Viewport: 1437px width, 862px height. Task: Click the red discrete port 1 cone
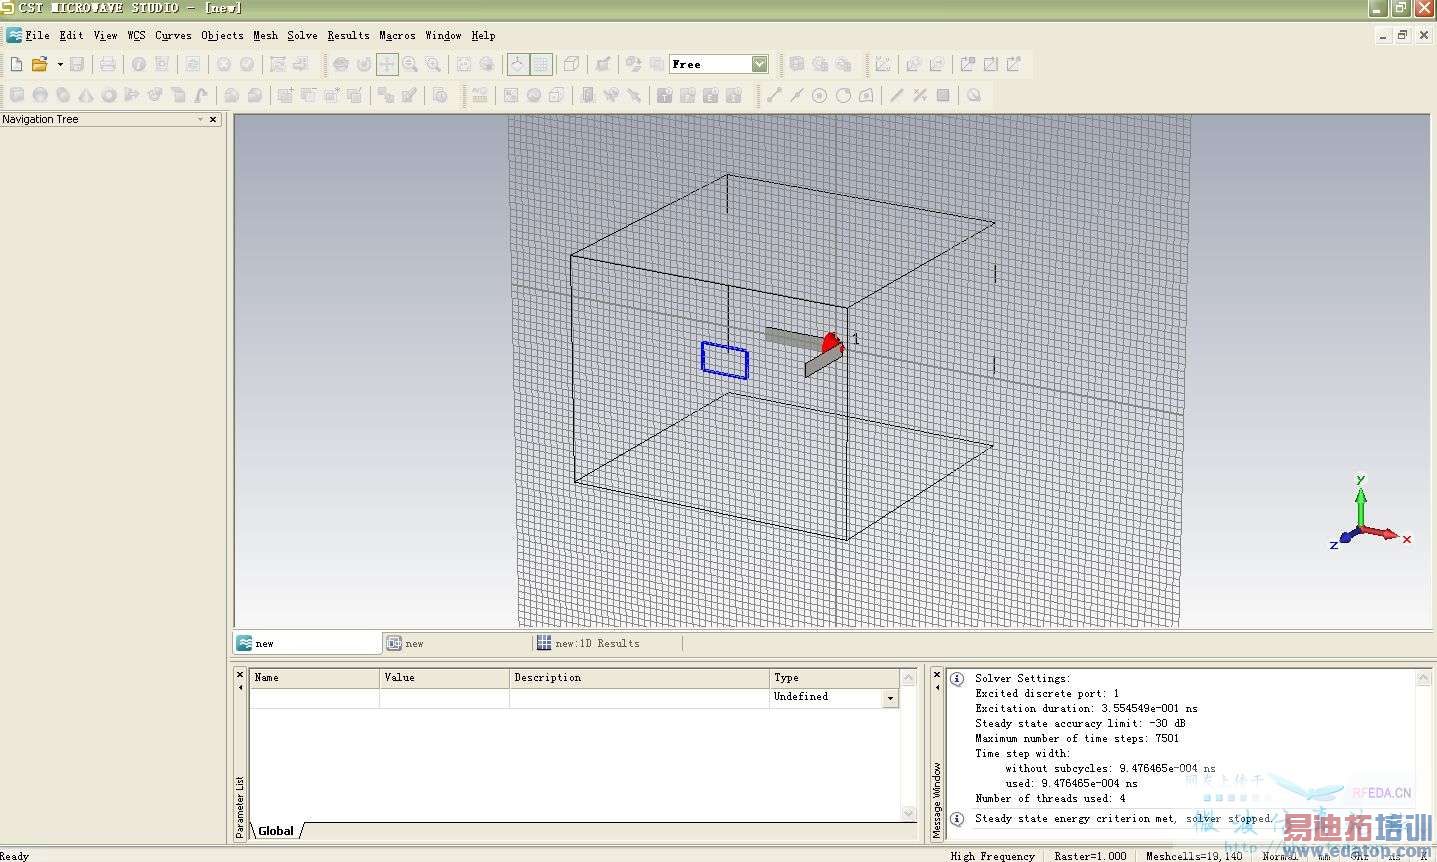tap(832, 343)
